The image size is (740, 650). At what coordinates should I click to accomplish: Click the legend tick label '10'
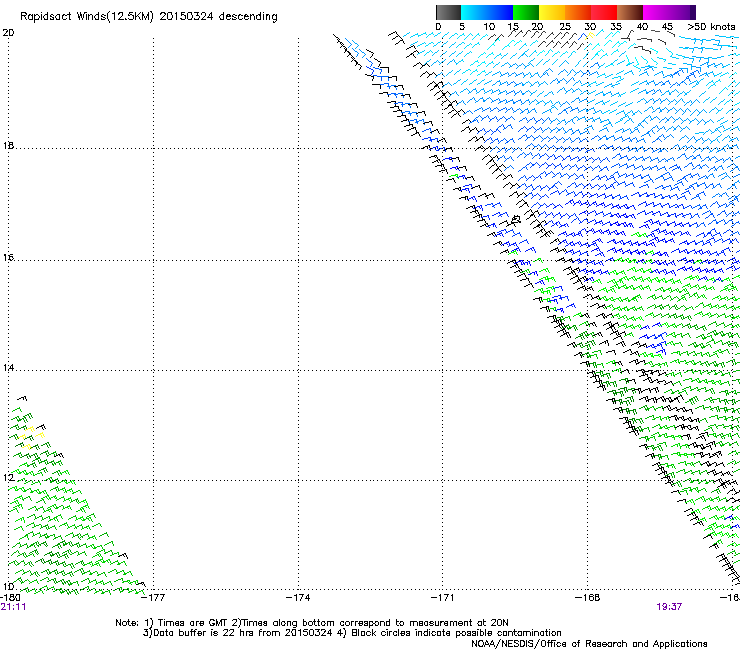(489, 27)
